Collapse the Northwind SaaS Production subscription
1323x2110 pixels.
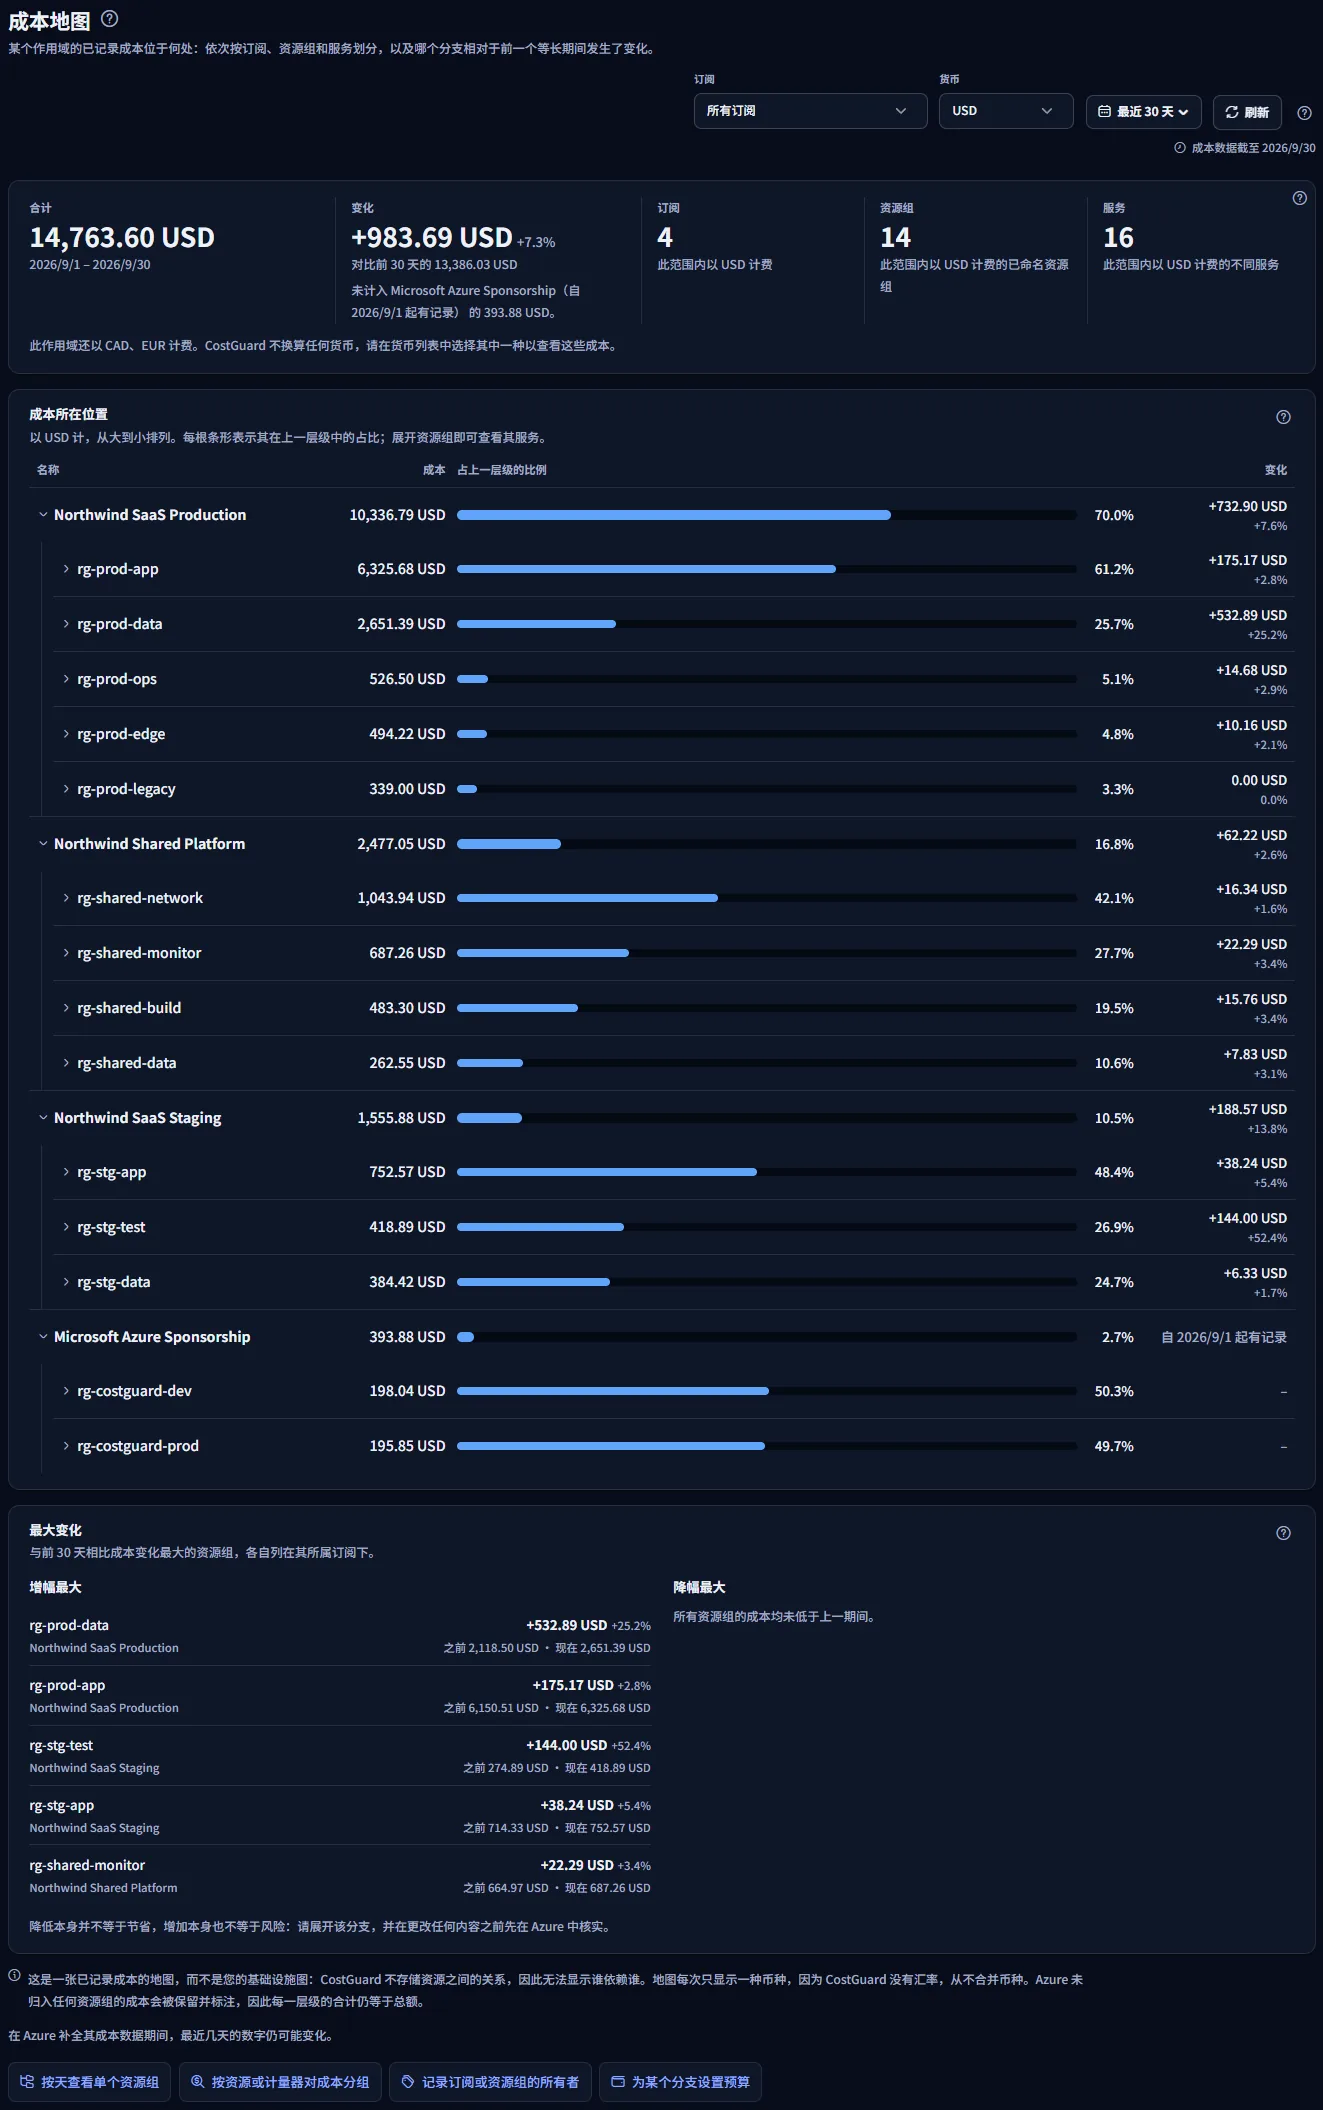coord(43,515)
